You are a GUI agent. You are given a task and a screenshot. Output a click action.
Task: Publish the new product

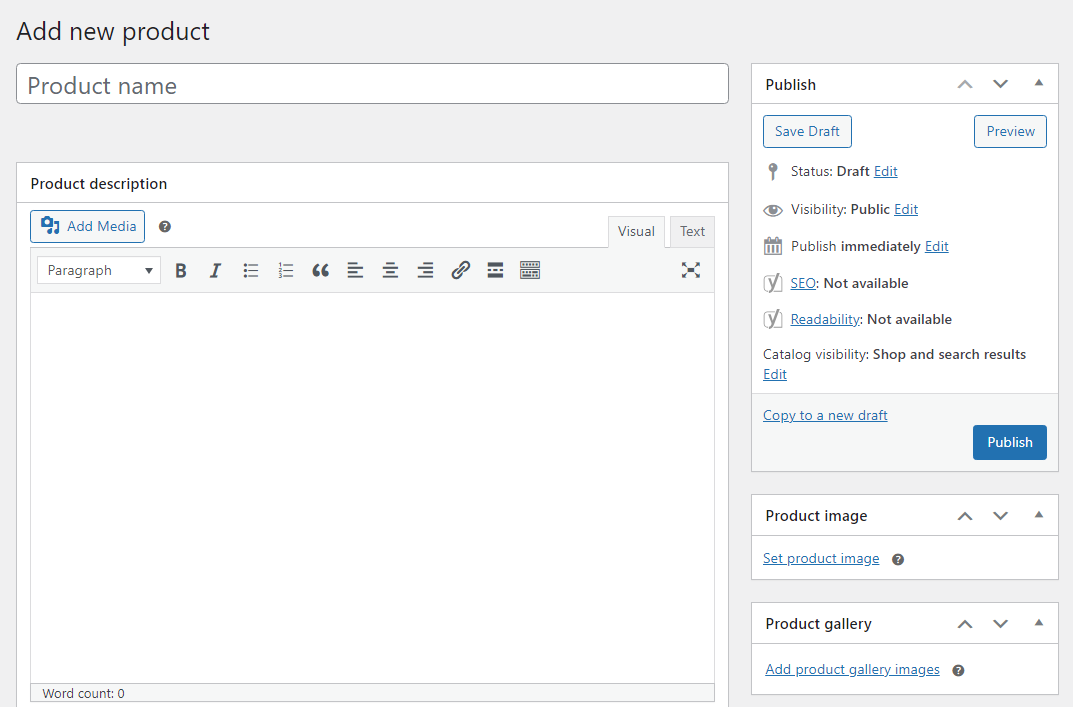[1009, 442]
